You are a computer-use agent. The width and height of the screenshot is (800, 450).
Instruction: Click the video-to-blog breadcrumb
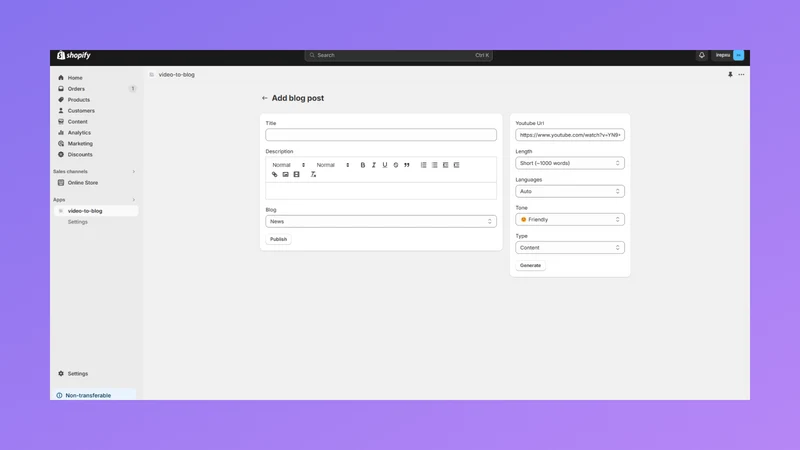[x=177, y=74]
